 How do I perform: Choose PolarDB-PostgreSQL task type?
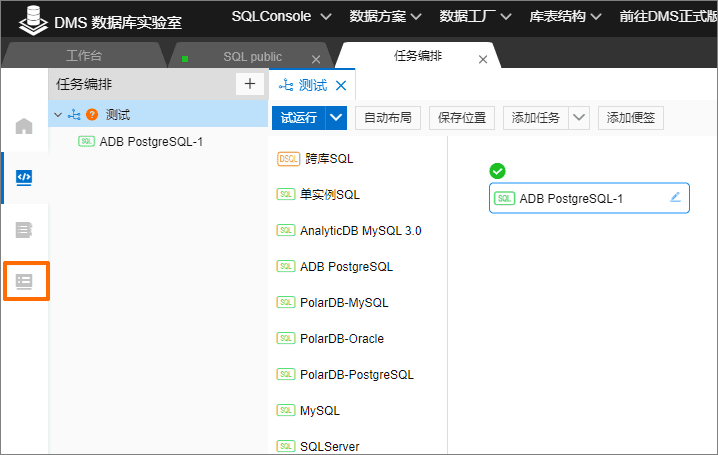pos(357,374)
